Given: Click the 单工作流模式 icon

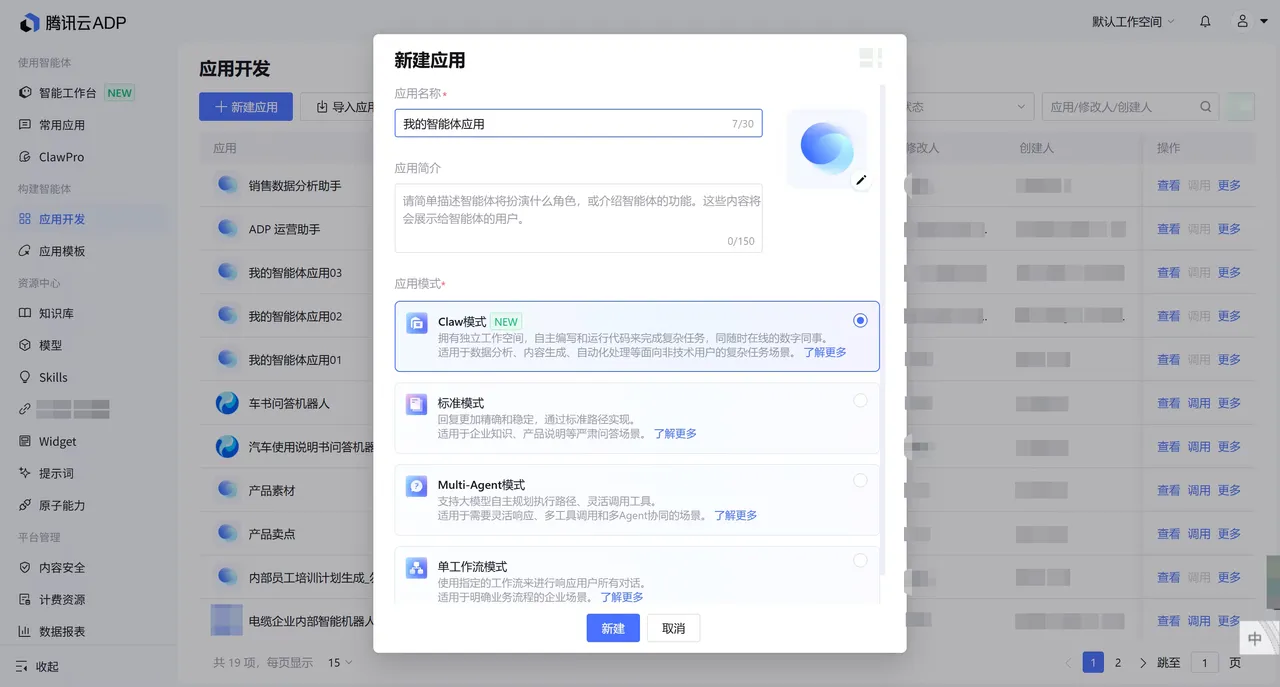Looking at the screenshot, I should point(416,568).
